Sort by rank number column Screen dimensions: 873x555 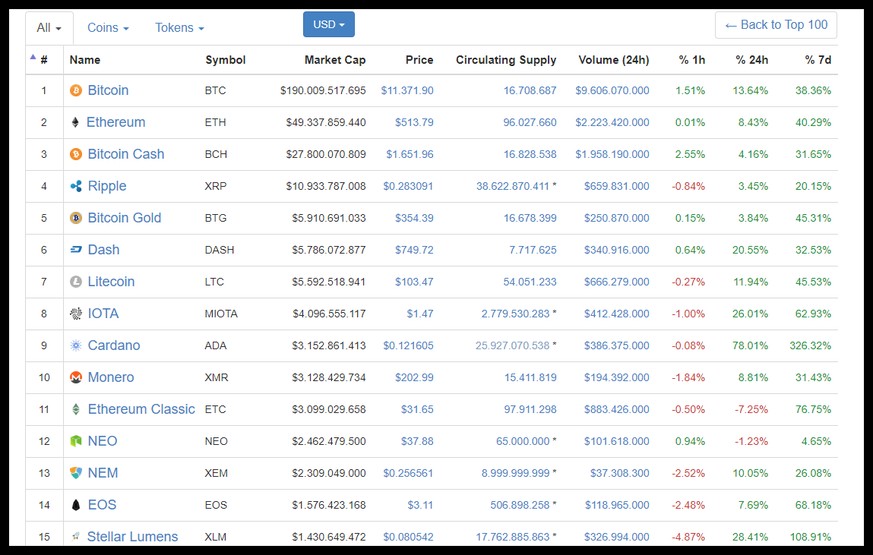44,60
